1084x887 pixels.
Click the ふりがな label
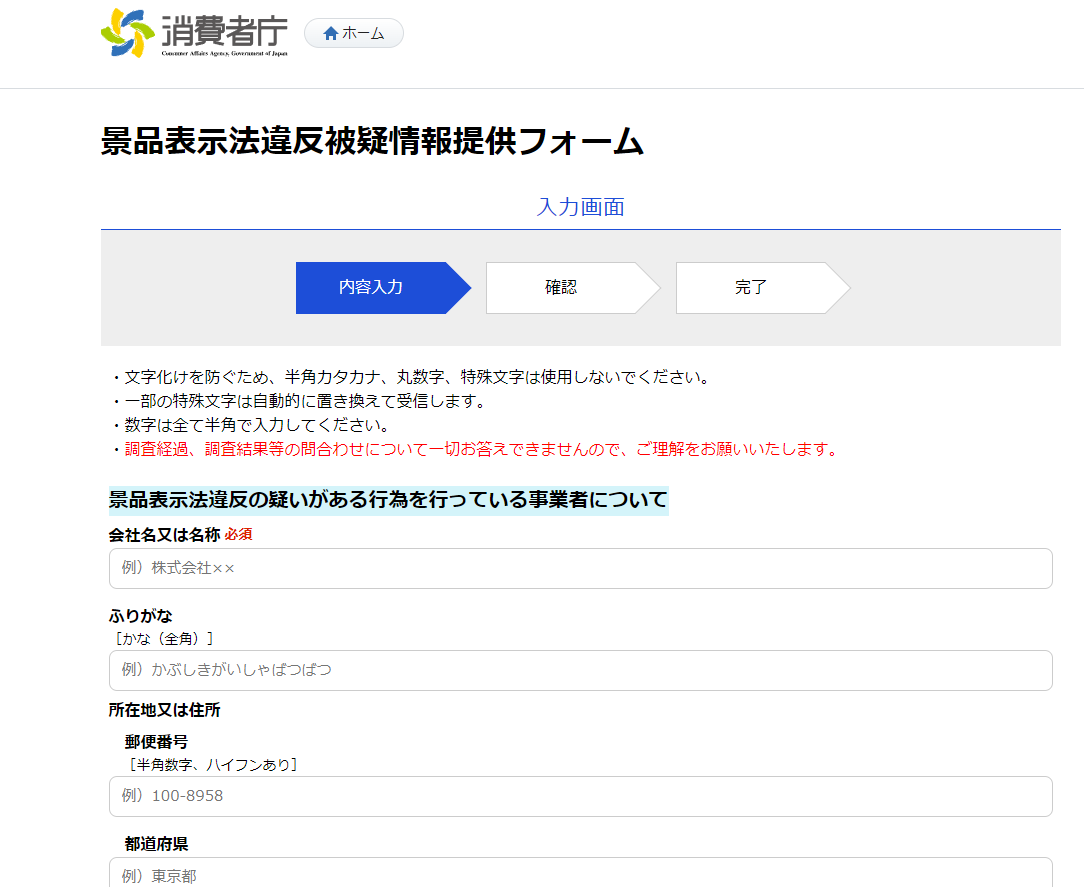coord(141,615)
